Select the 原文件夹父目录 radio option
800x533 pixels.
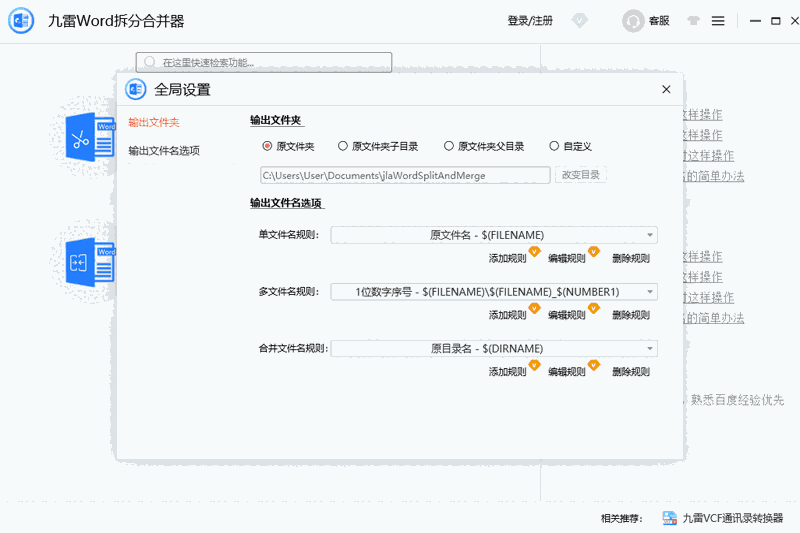coord(448,146)
